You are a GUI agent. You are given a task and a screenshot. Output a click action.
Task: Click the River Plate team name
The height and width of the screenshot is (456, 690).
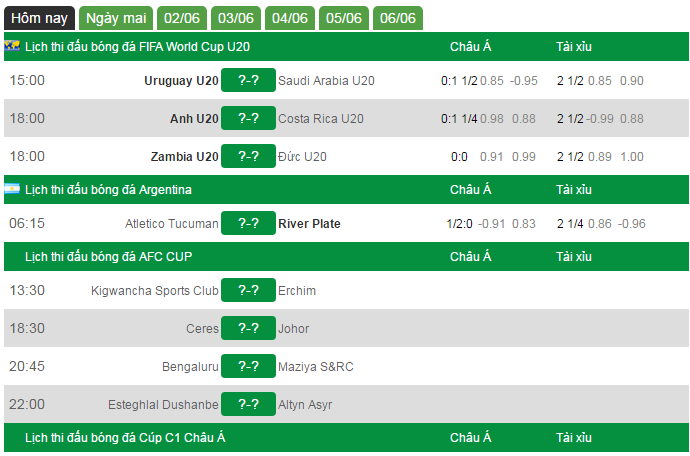(x=309, y=224)
